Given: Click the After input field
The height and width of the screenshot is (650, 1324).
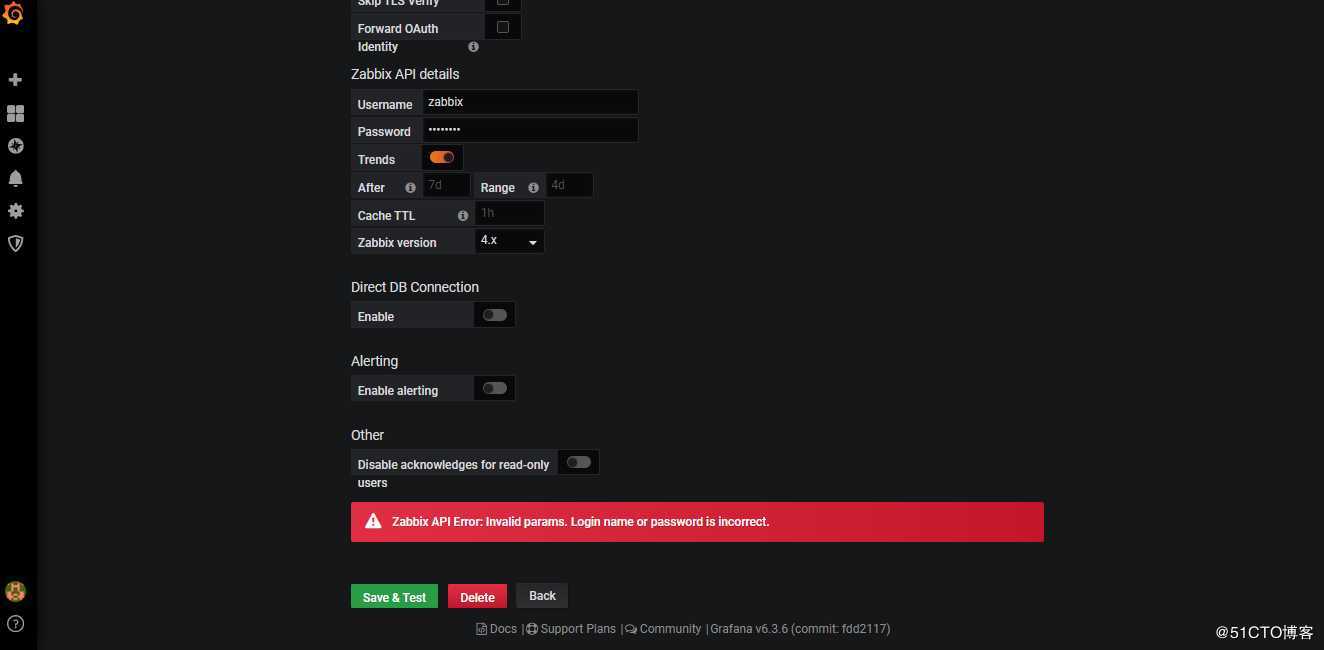Looking at the screenshot, I should [446, 185].
